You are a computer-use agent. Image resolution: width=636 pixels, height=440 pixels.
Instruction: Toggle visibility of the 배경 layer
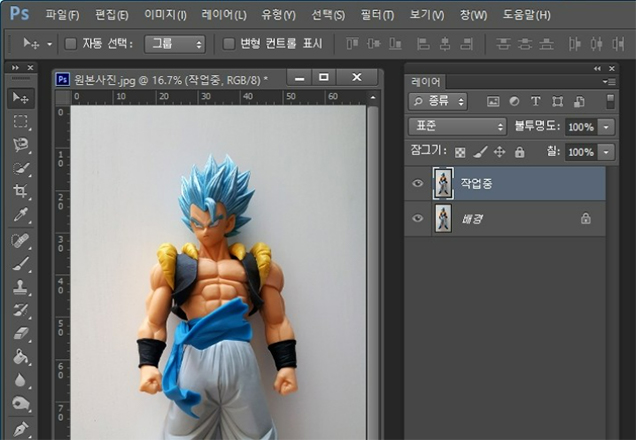[x=418, y=219]
